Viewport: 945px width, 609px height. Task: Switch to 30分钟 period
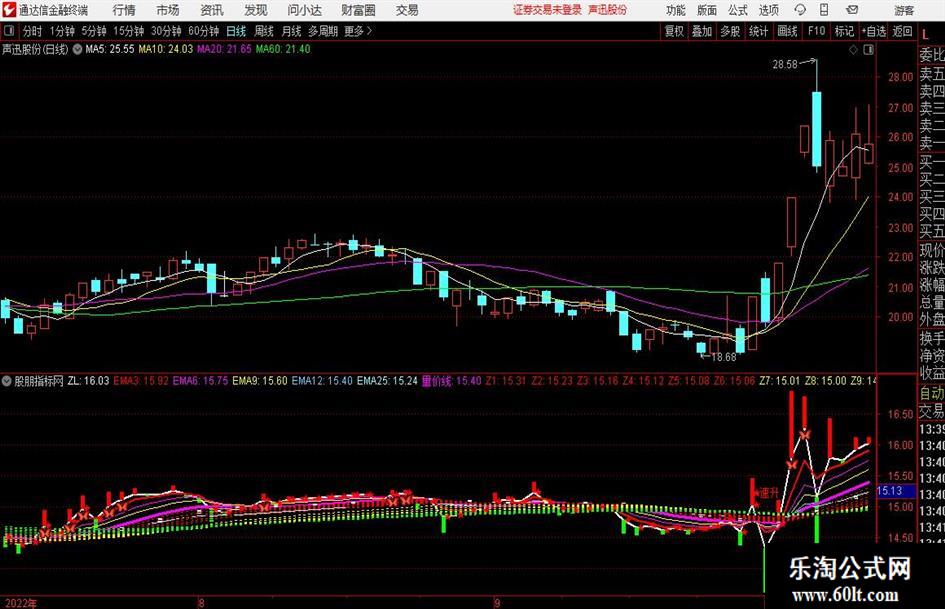coord(166,31)
